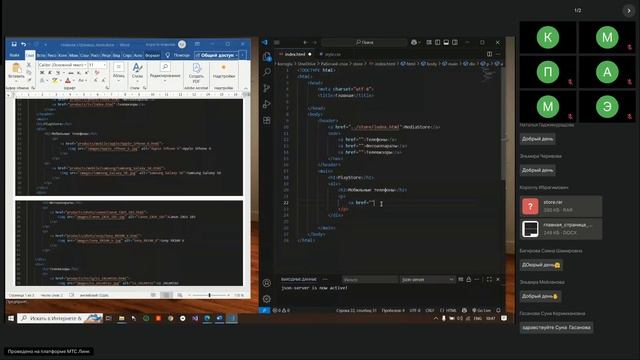
Task: Open the Format (Формат) ribbon tab
Action: click(153, 55)
